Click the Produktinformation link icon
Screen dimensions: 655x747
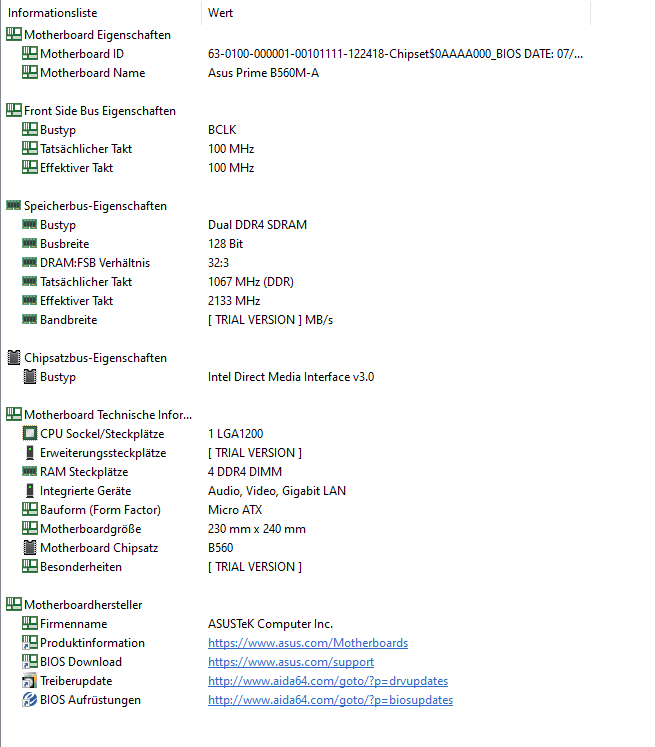(x=30, y=642)
